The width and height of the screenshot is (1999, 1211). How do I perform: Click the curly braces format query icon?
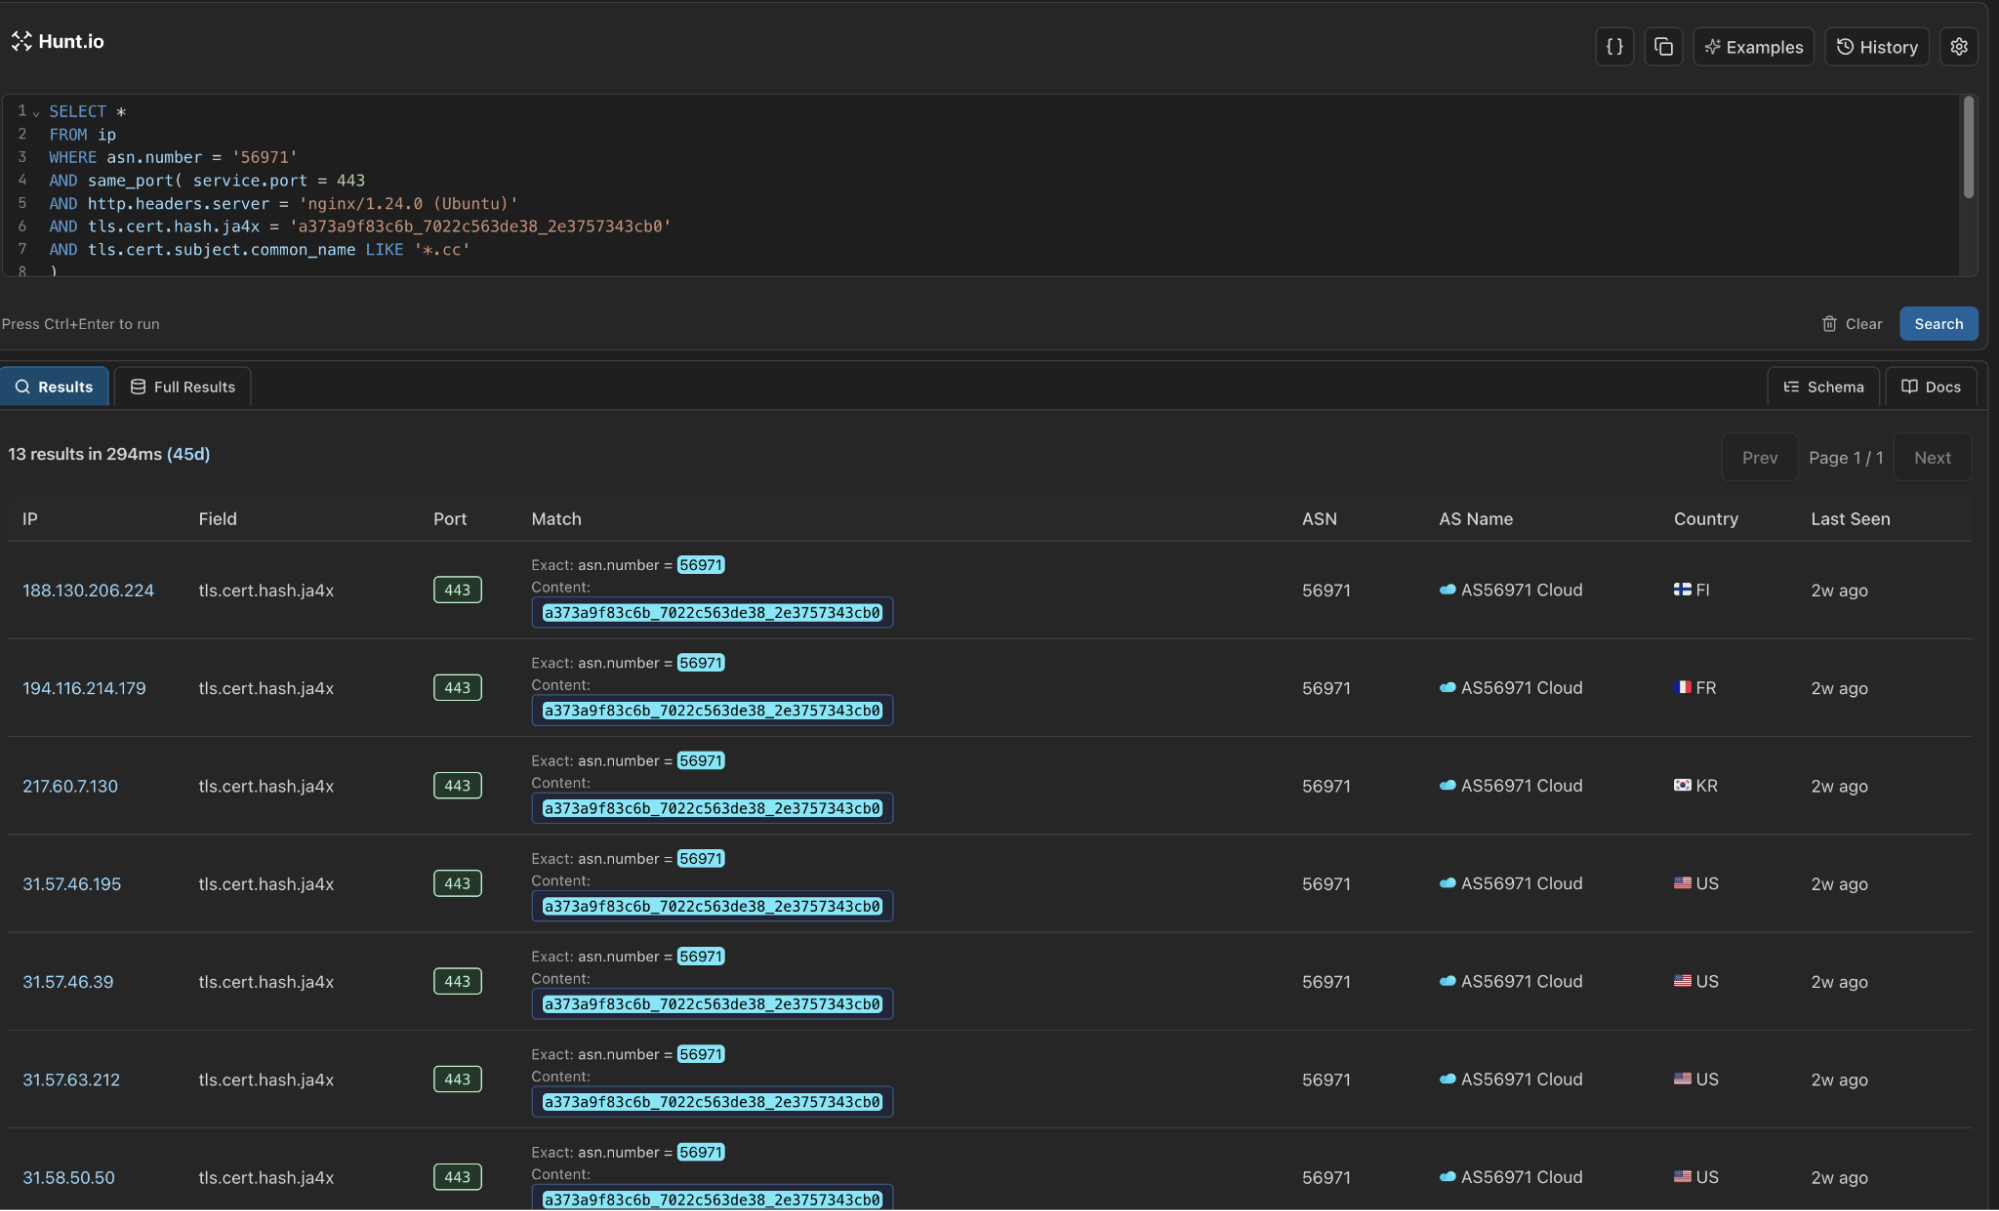coord(1613,46)
